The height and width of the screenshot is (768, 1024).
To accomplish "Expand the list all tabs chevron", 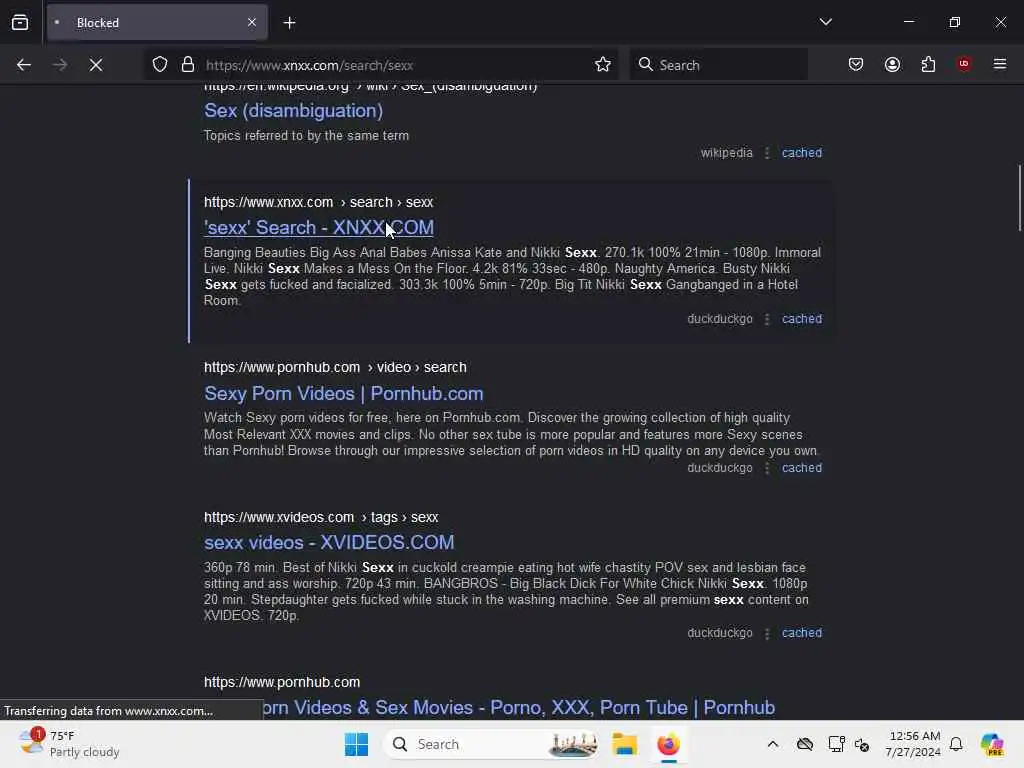I will (825, 22).
